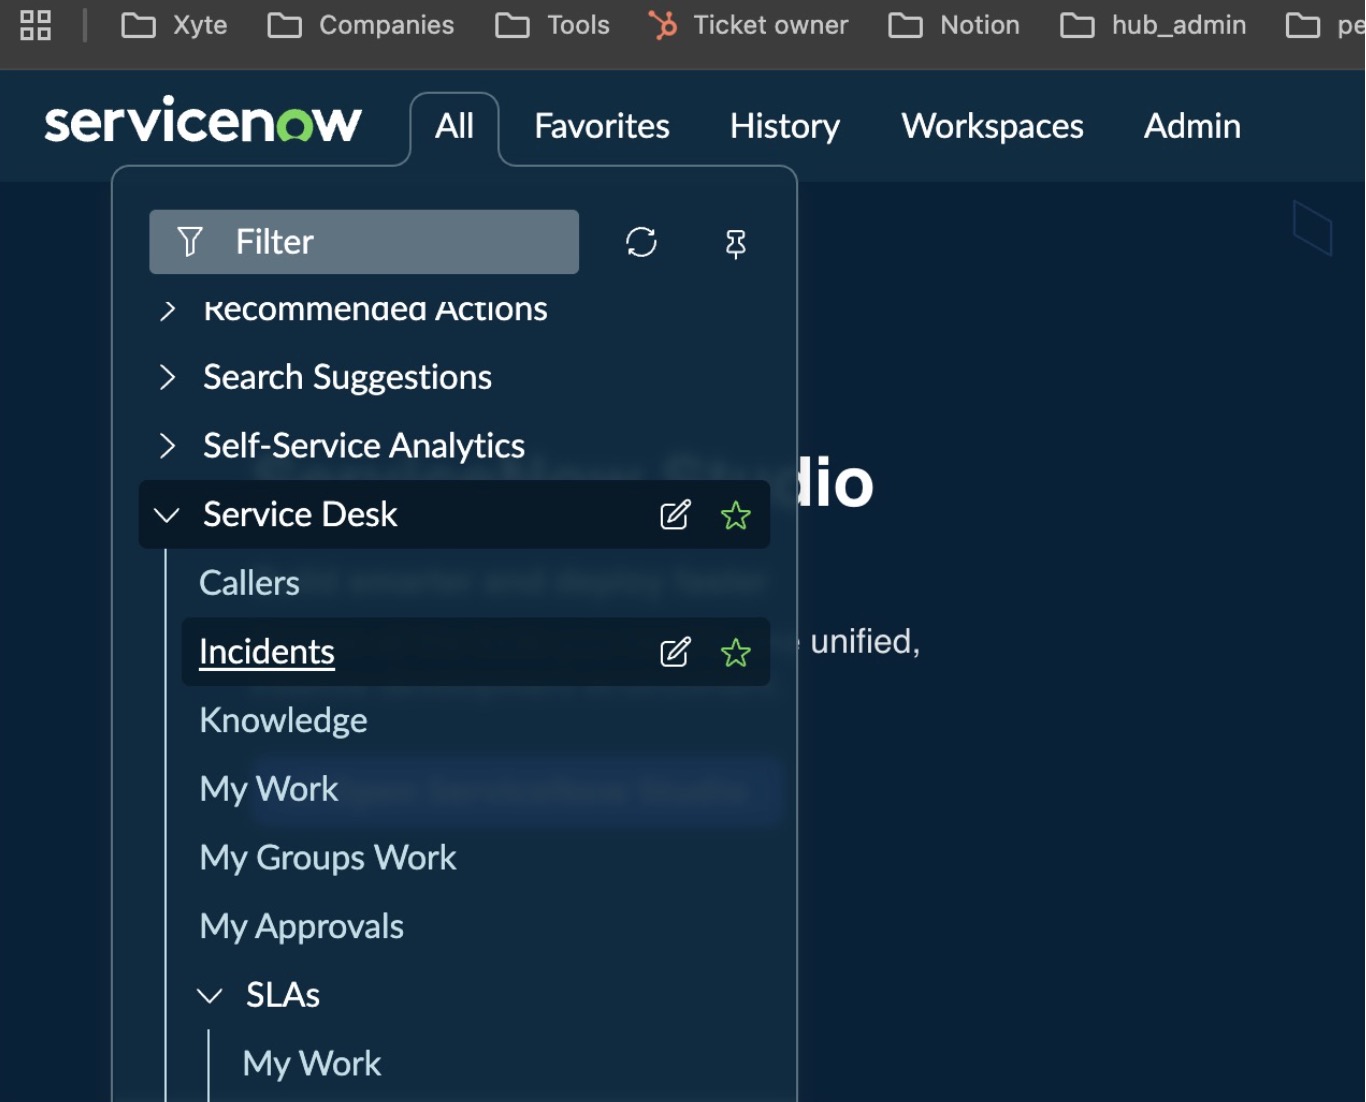The height and width of the screenshot is (1102, 1366).
Task: Favorite Incidents with its star icon
Action: click(x=735, y=652)
